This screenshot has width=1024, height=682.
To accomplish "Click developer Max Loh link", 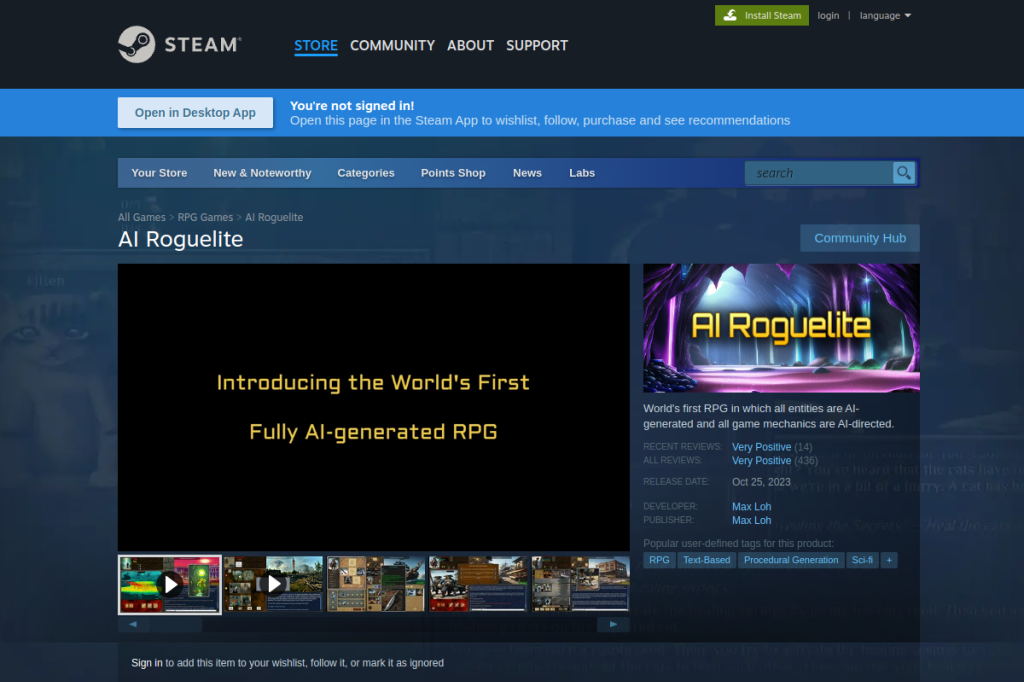I will [x=752, y=506].
